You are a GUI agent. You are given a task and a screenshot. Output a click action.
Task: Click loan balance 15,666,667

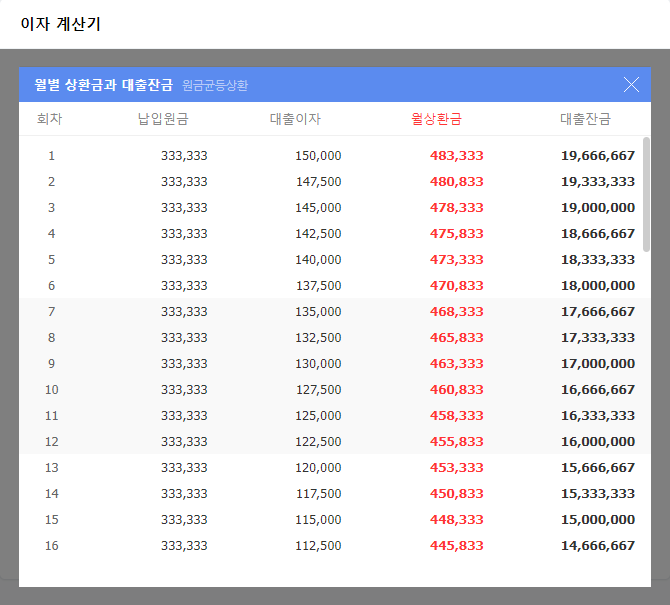click(x=598, y=468)
